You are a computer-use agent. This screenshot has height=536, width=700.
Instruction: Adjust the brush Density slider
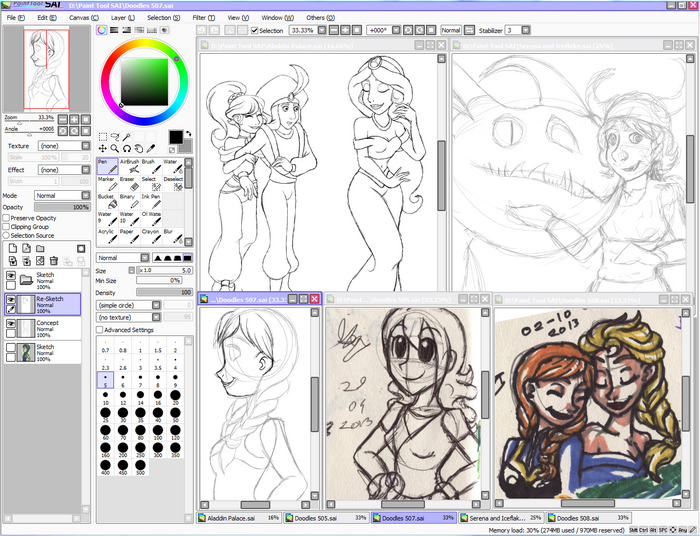click(164, 293)
